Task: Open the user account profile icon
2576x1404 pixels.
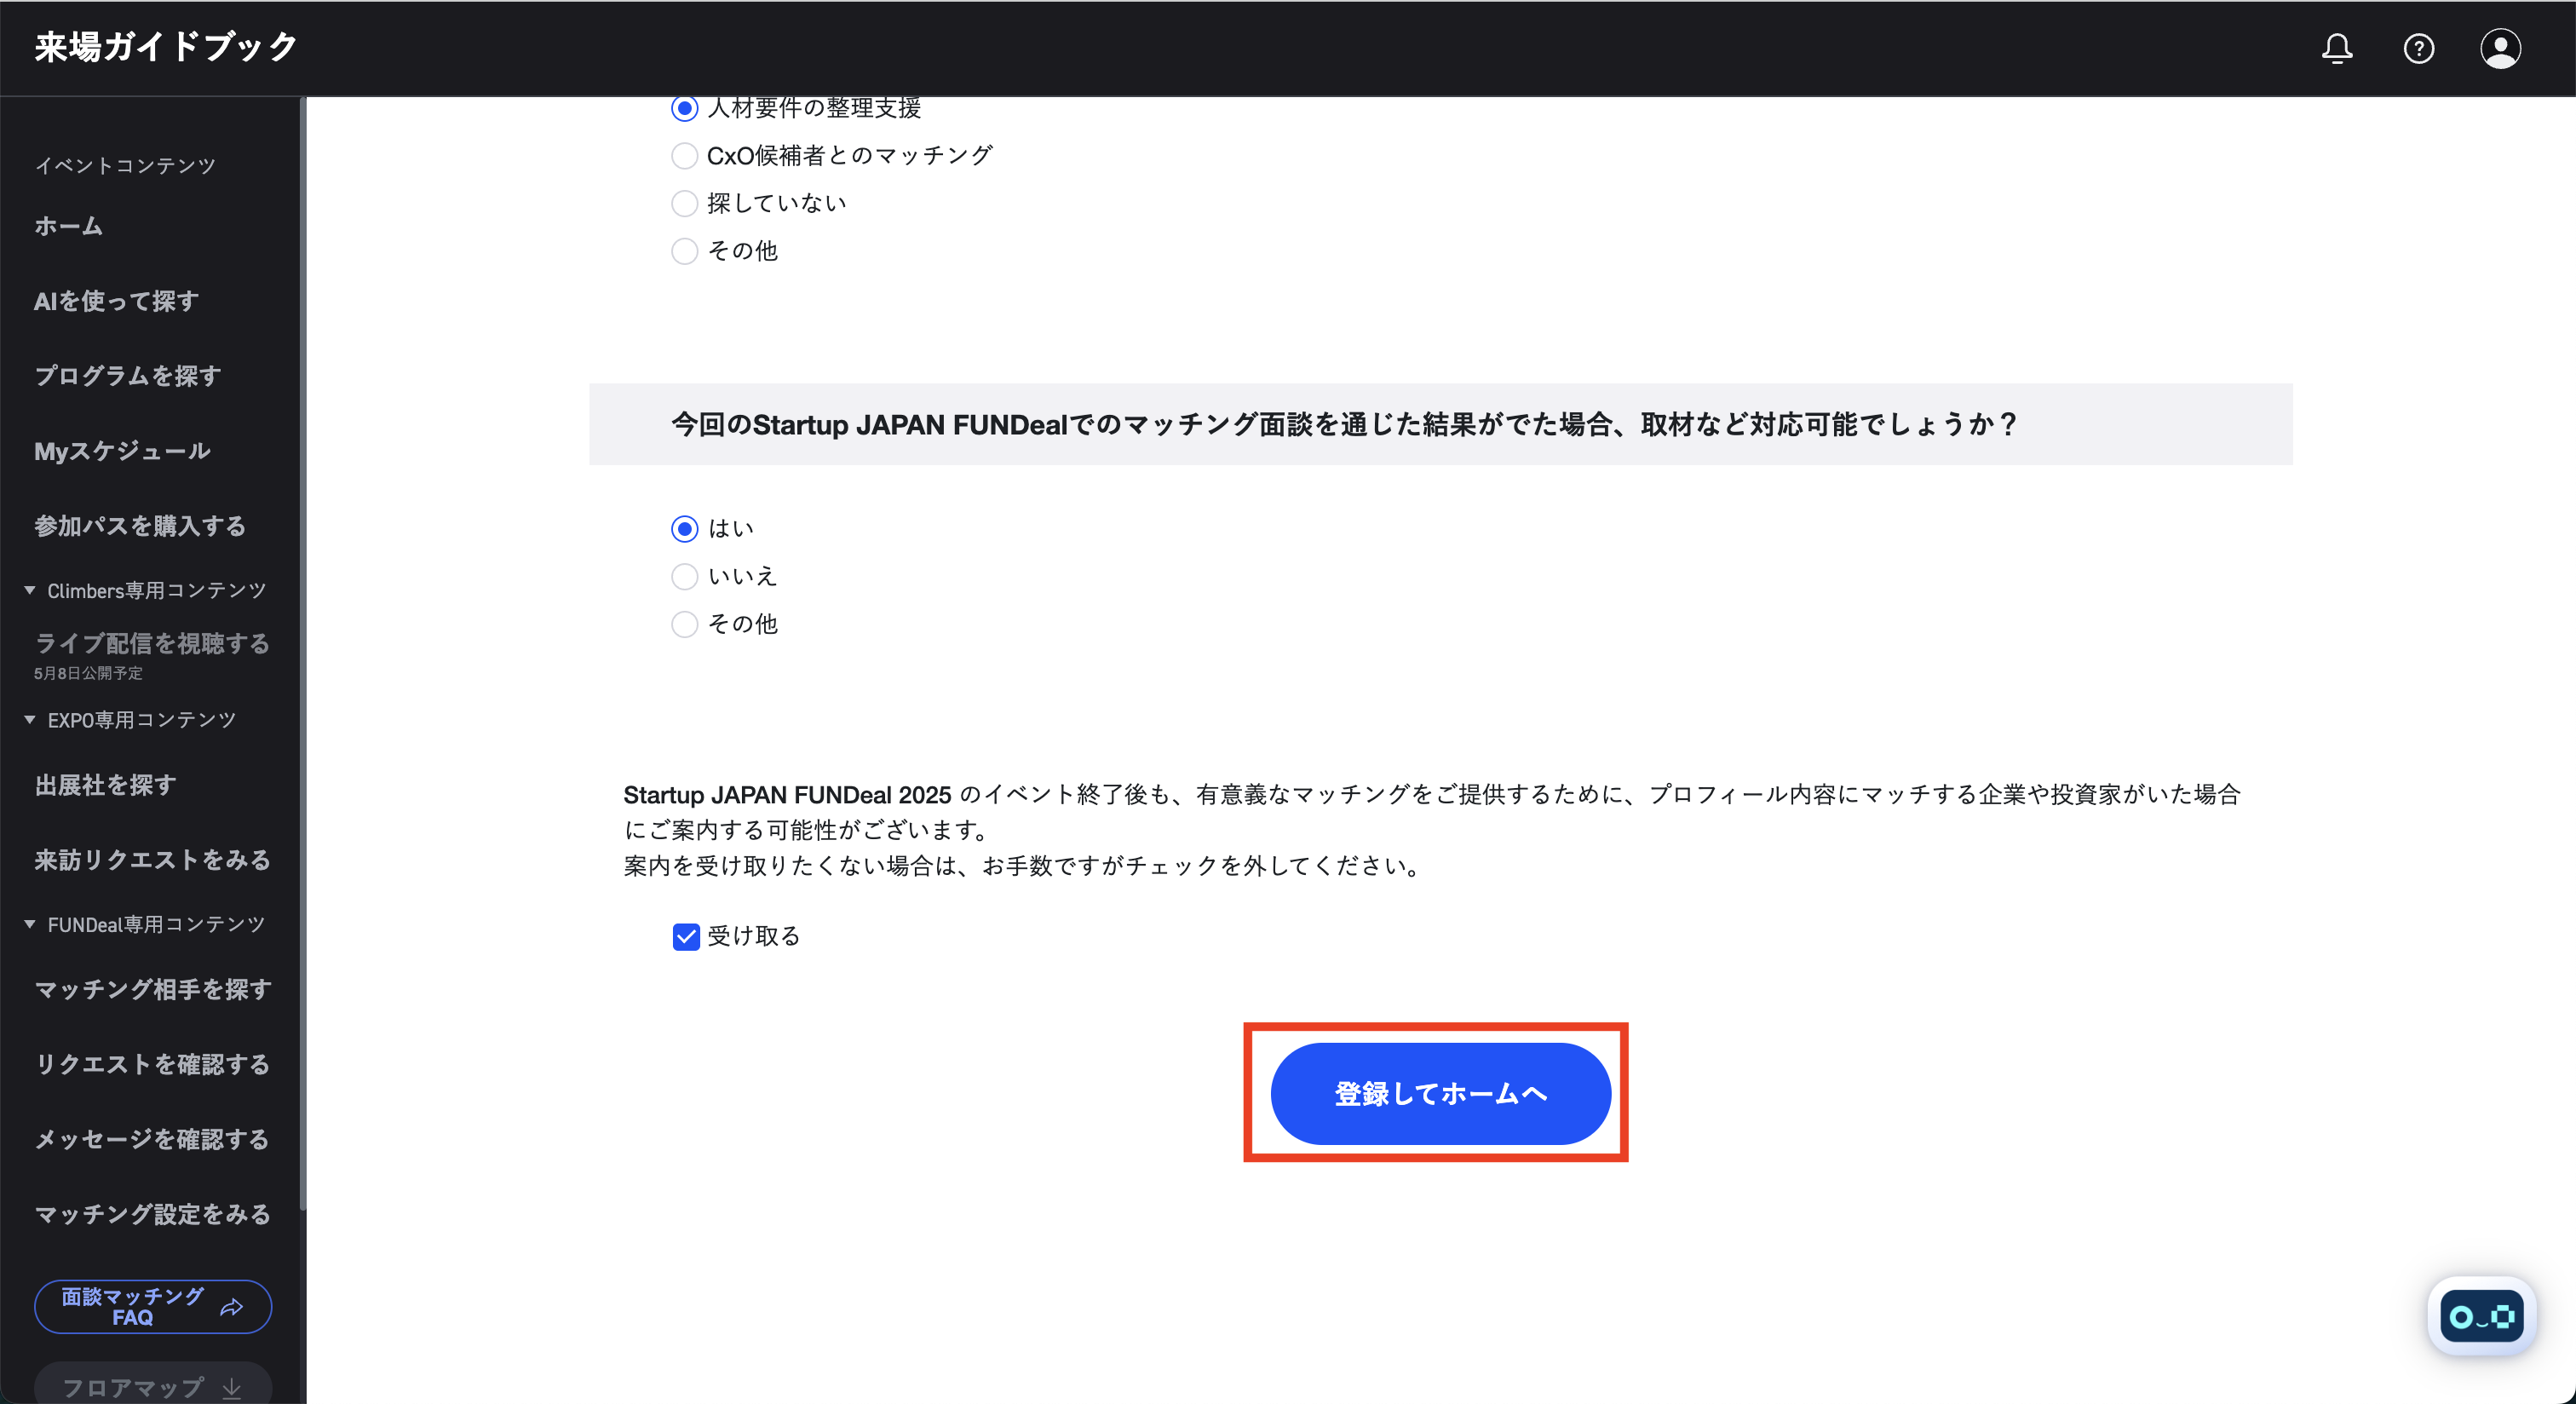Action: click(x=2500, y=48)
